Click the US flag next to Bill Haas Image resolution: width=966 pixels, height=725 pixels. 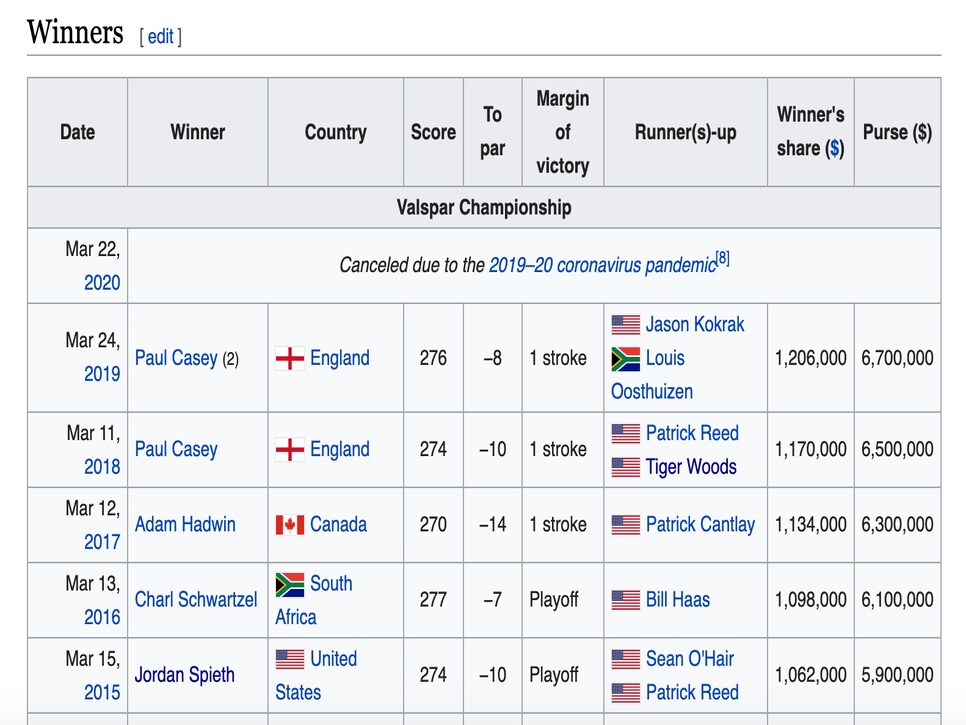625,600
